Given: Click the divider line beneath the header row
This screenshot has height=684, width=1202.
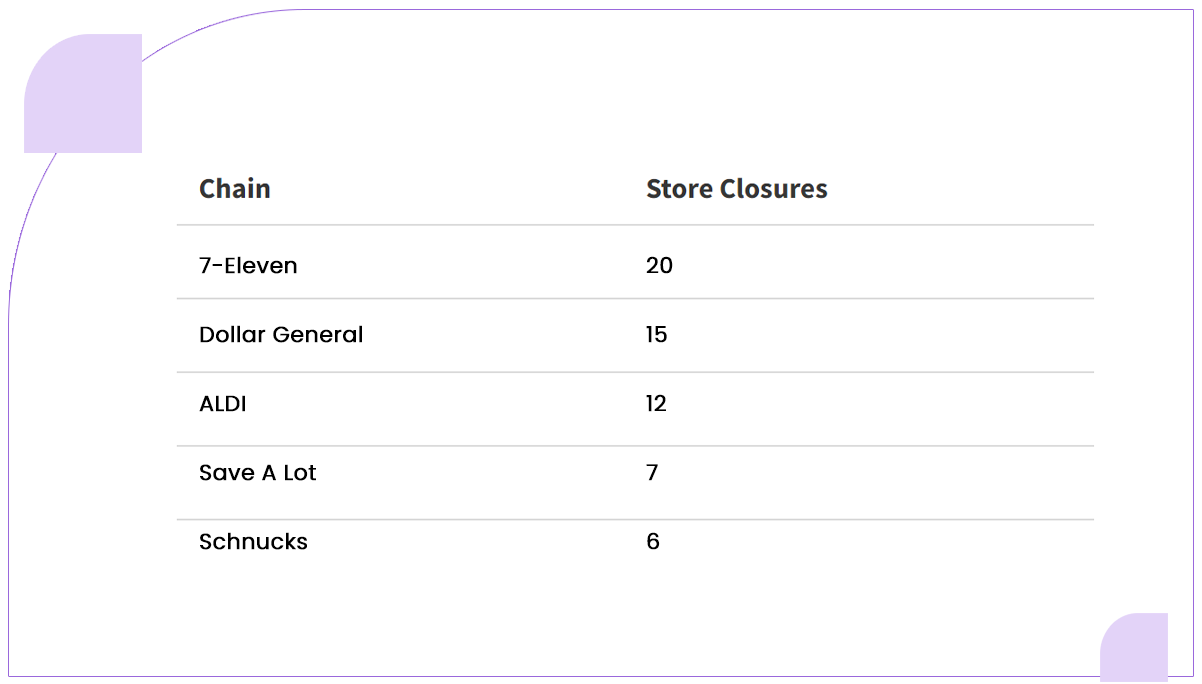Looking at the screenshot, I should 635,225.
